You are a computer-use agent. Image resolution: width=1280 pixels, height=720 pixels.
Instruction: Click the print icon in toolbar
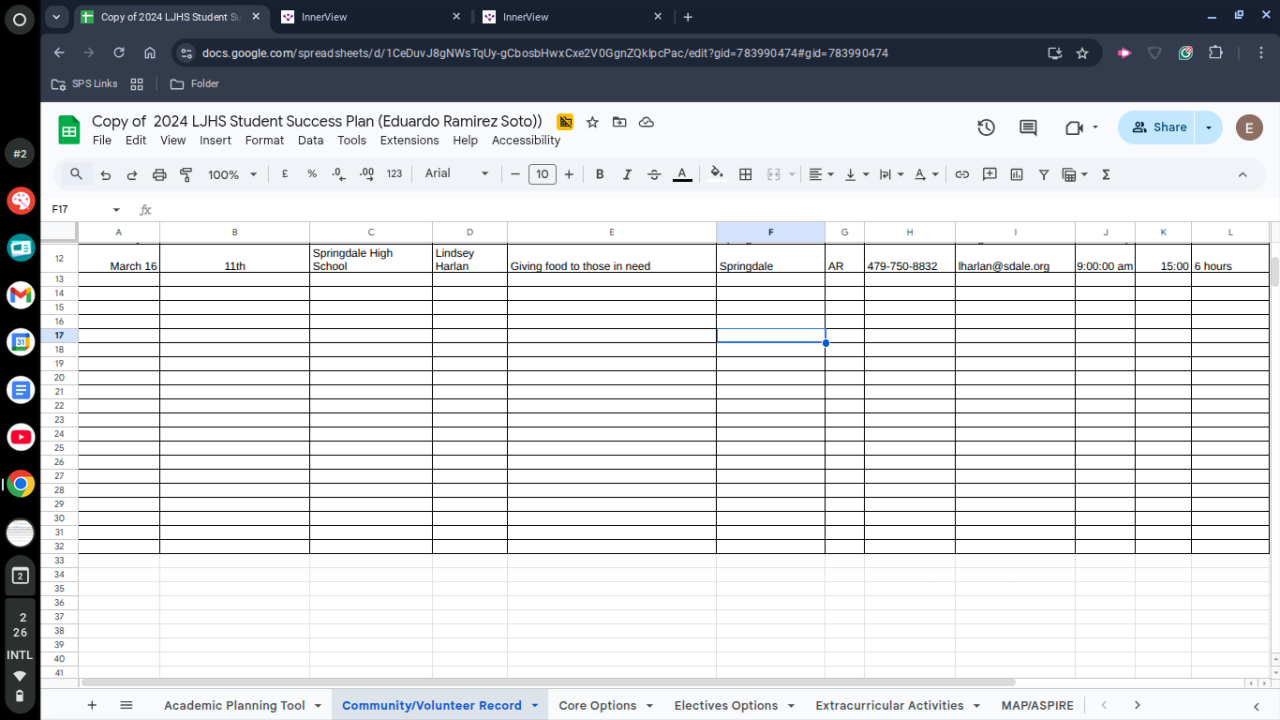pyautogui.click(x=159, y=174)
